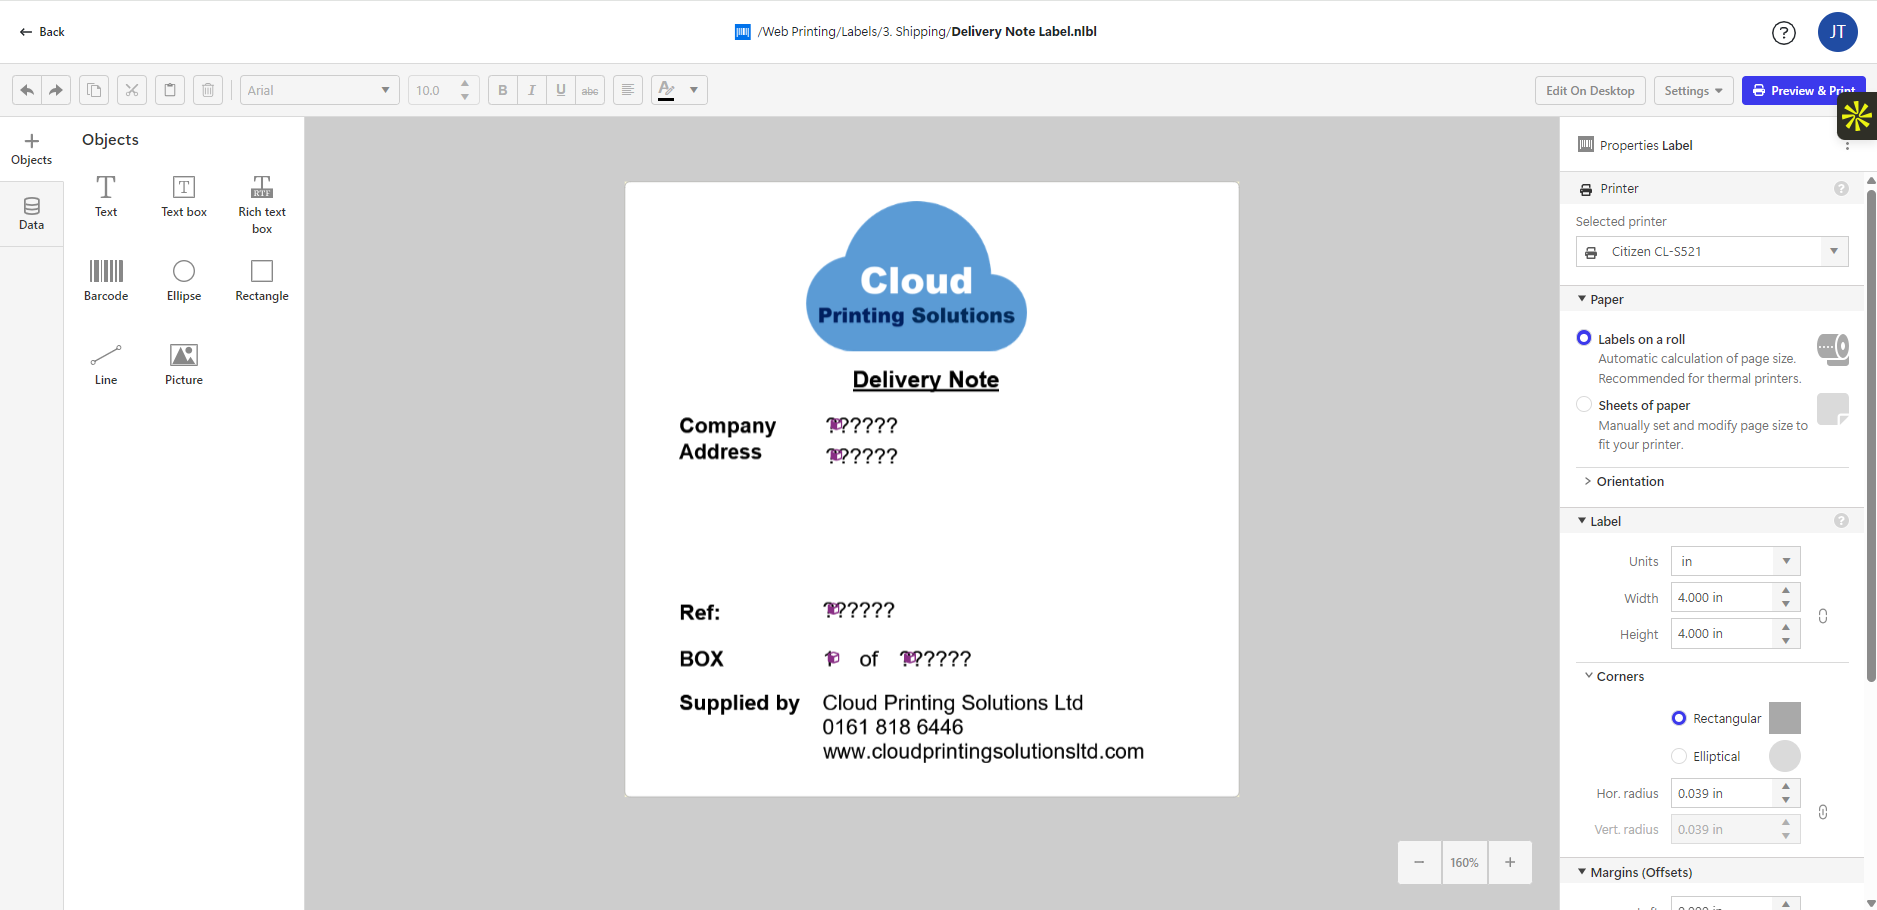Click the Height input field

point(1722,633)
